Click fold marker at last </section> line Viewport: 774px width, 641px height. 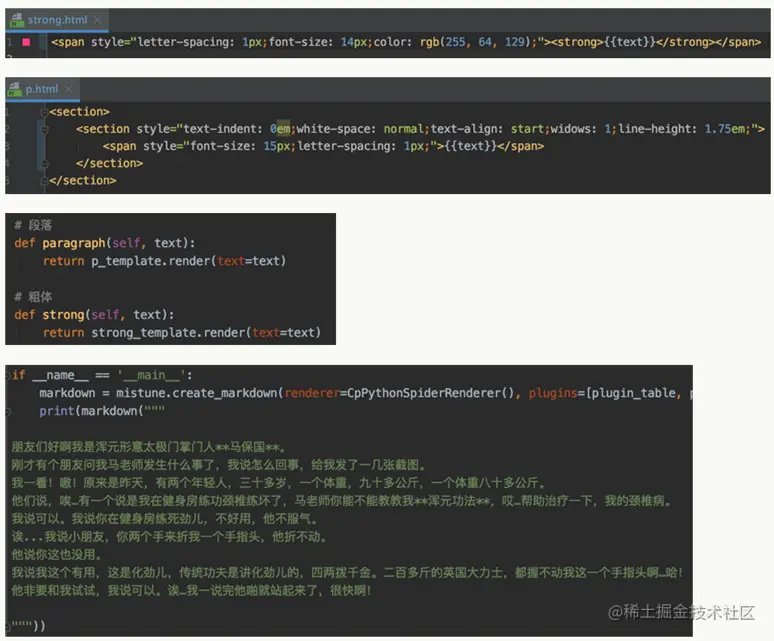click(44, 181)
